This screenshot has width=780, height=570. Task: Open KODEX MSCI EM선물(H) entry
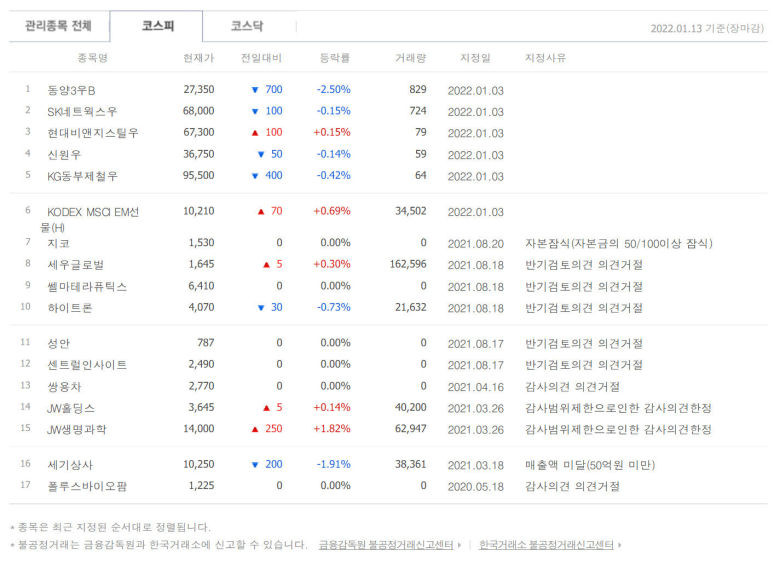coord(90,219)
